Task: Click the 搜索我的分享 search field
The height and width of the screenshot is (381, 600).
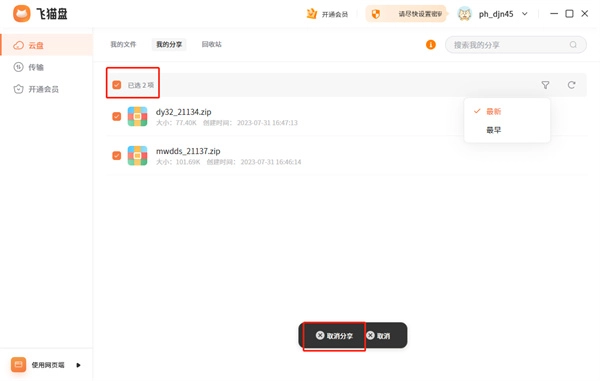Action: (515, 45)
